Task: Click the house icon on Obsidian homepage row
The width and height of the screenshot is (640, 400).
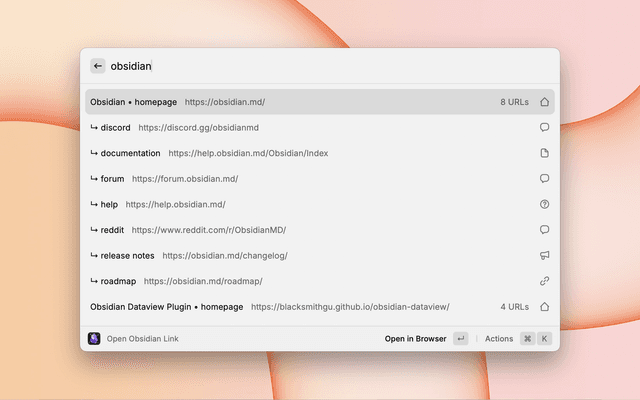Action: (545, 102)
